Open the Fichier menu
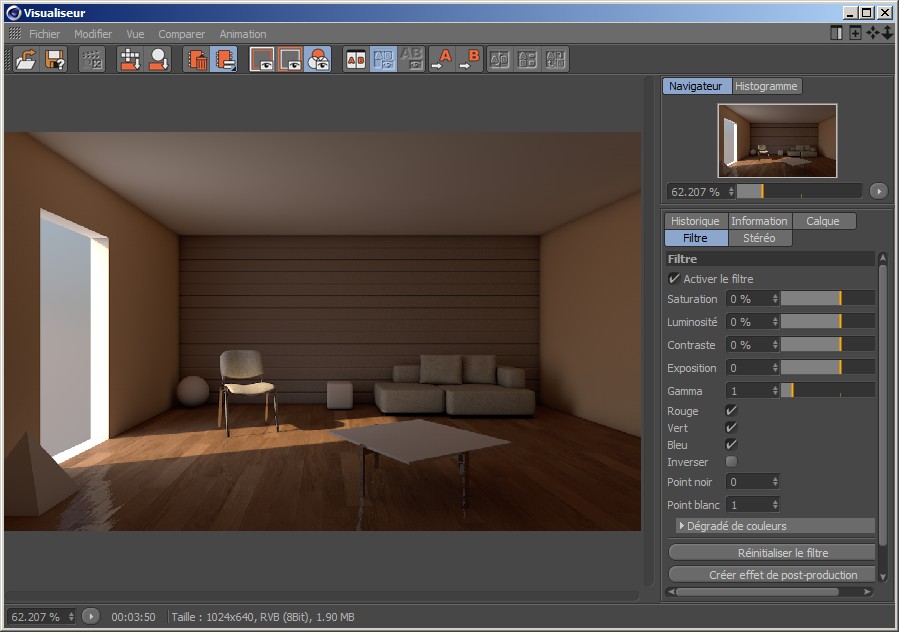The image size is (899, 632). [x=44, y=34]
